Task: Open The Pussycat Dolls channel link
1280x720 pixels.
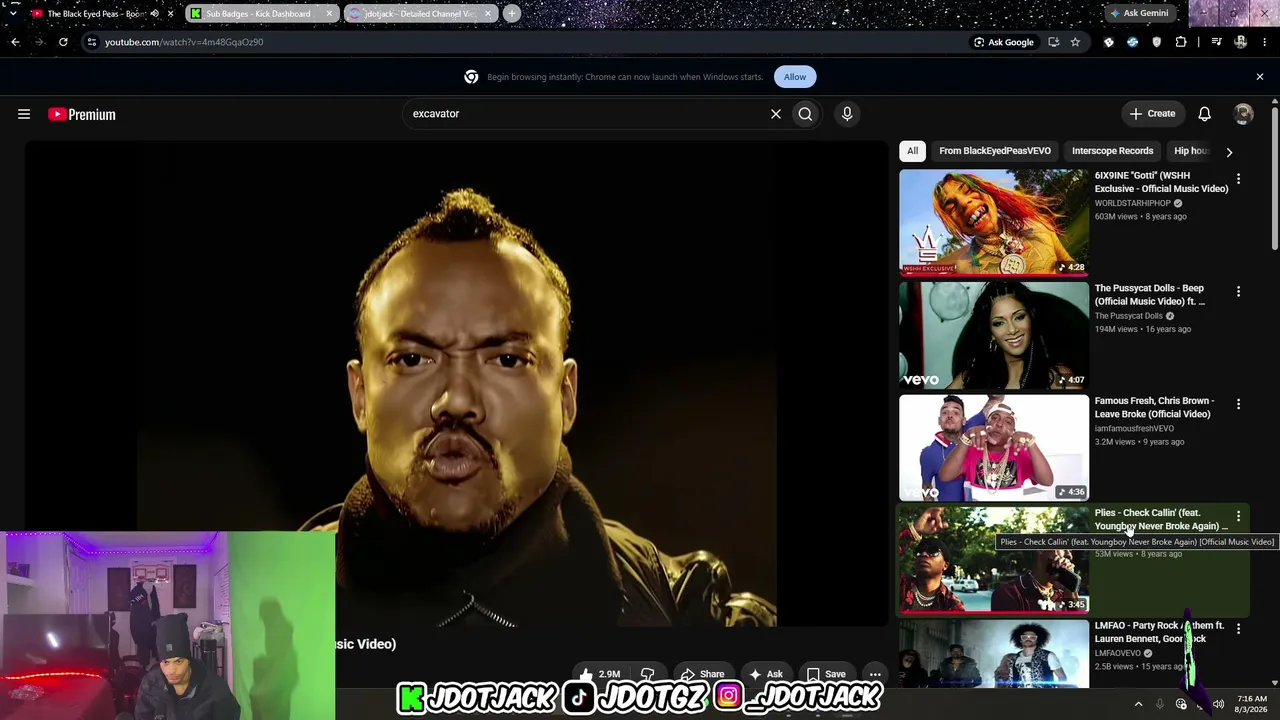Action: tap(1128, 316)
